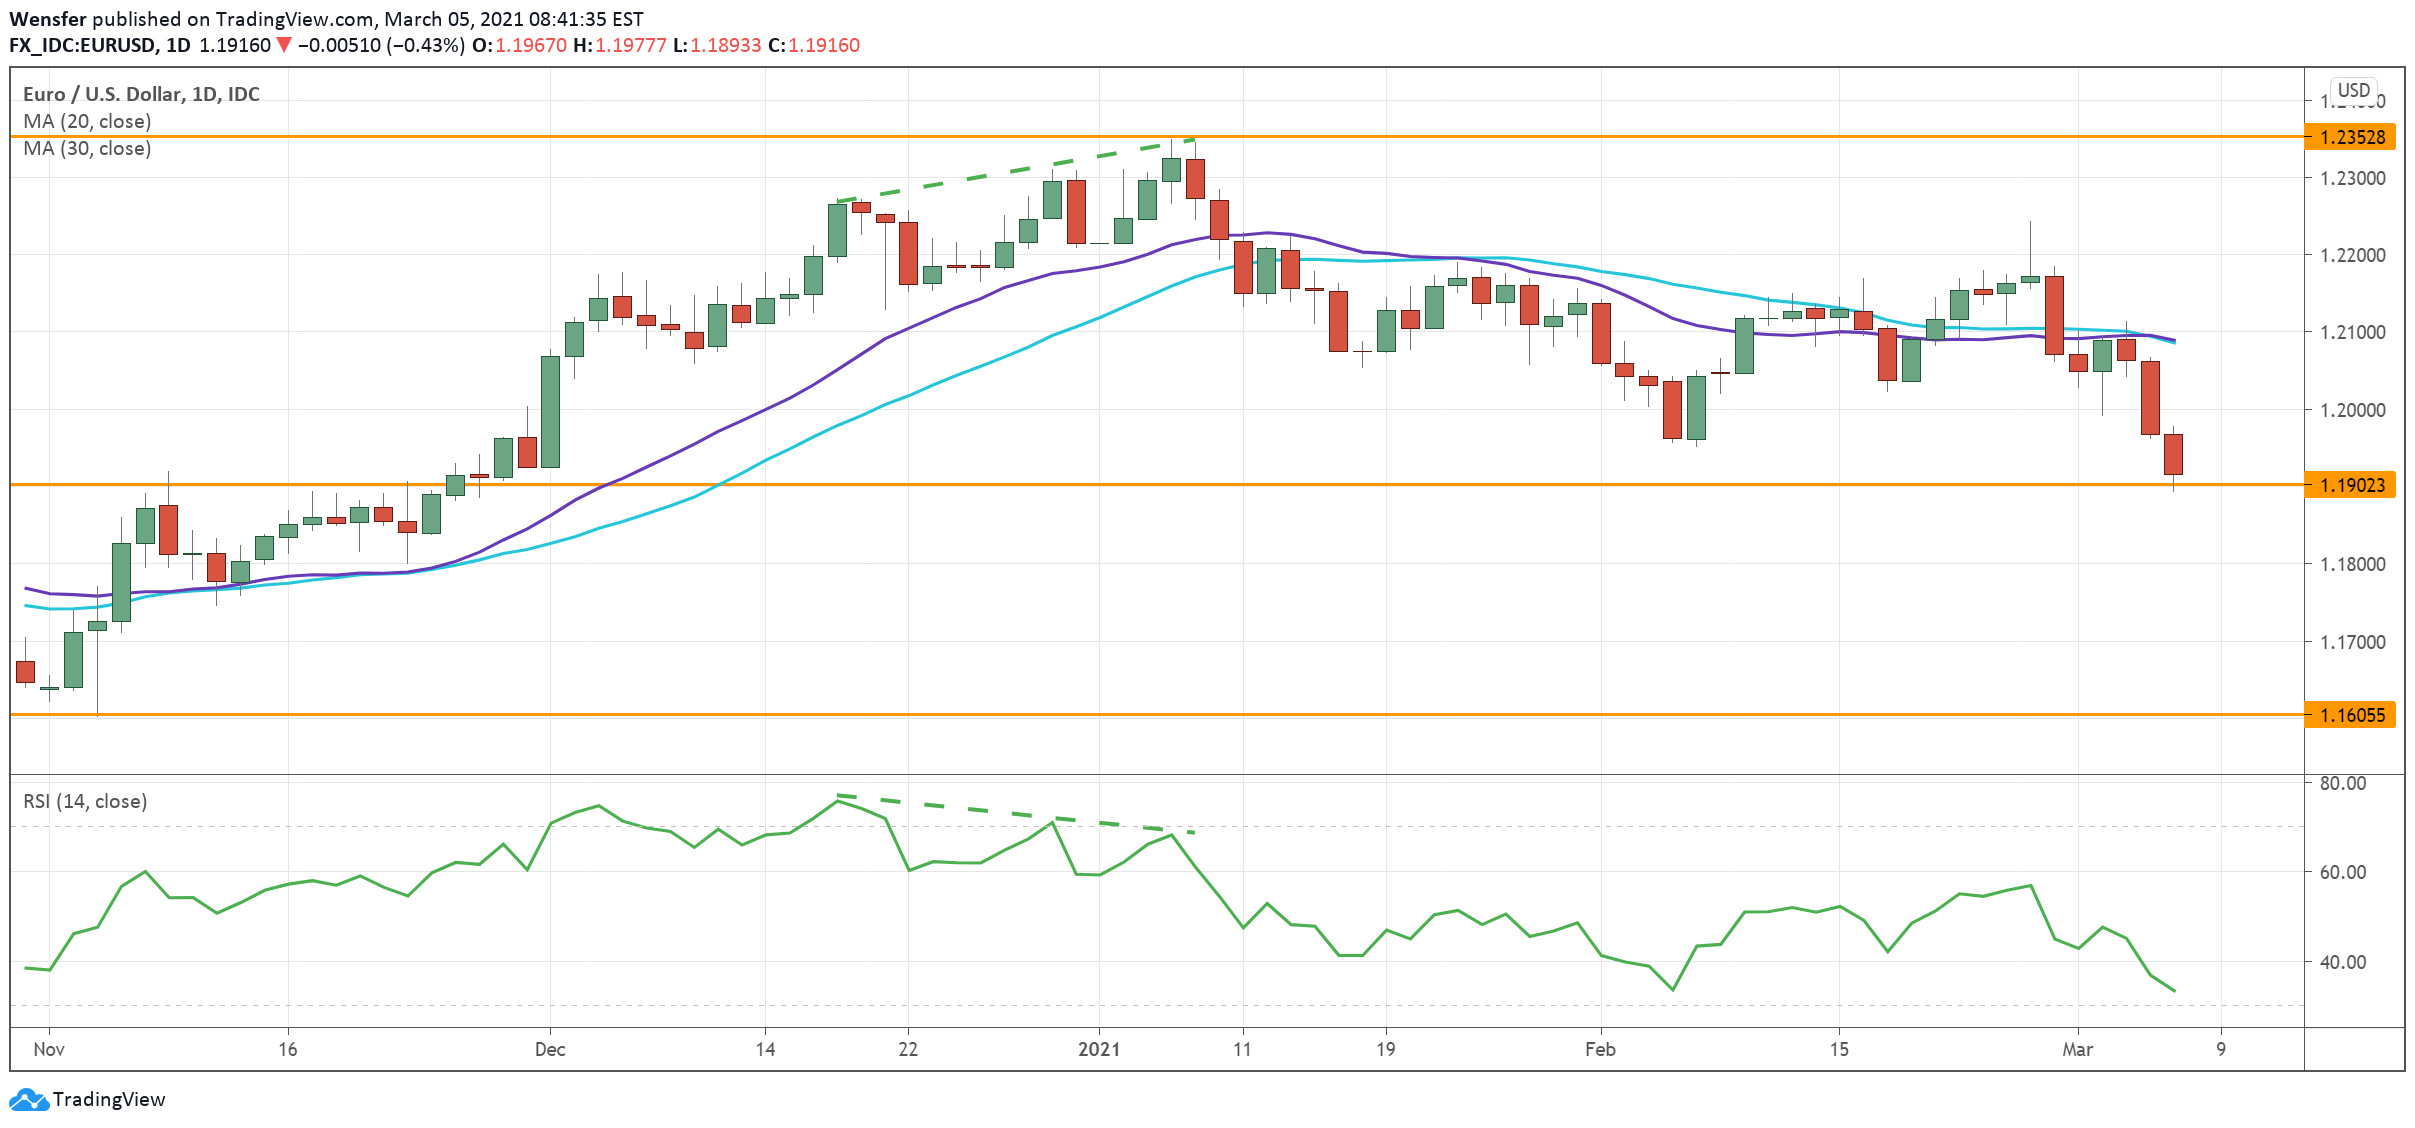Click the Wensfer author name

(48, 19)
